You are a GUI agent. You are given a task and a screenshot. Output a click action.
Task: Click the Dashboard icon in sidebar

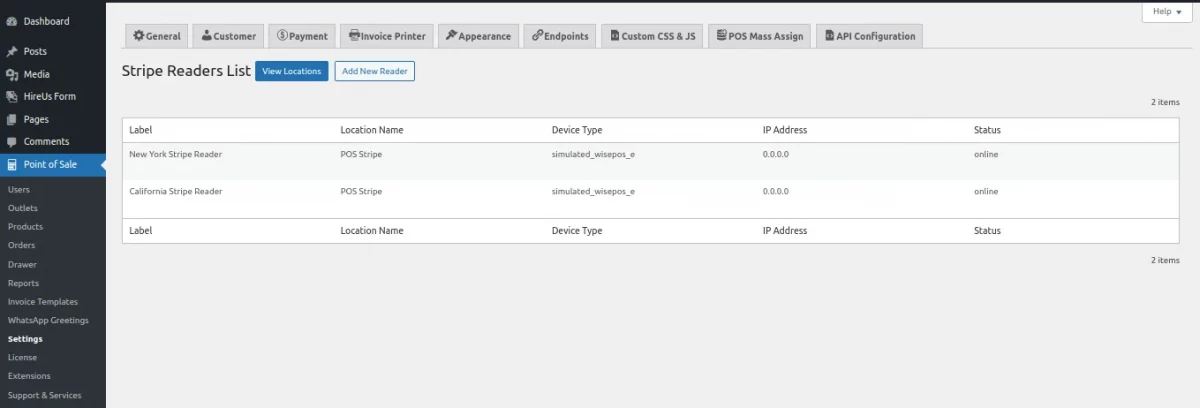coord(11,21)
